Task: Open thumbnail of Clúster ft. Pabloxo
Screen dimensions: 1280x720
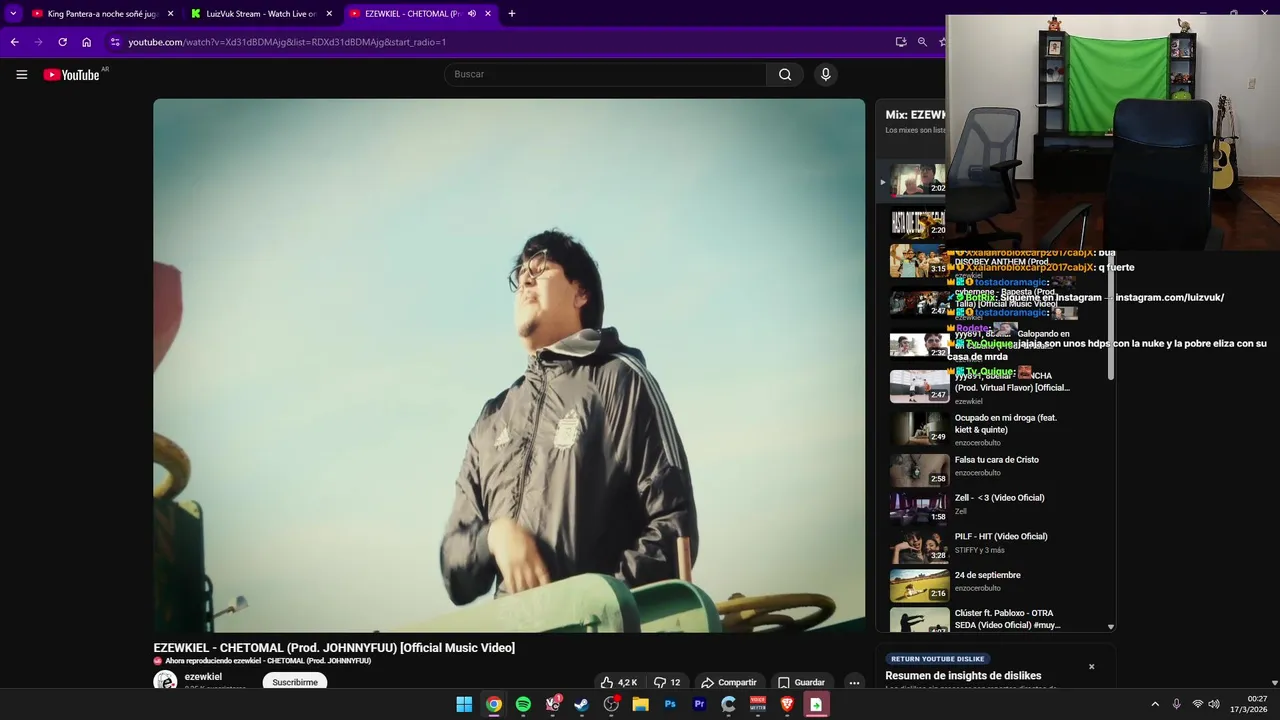Action: click(x=919, y=620)
